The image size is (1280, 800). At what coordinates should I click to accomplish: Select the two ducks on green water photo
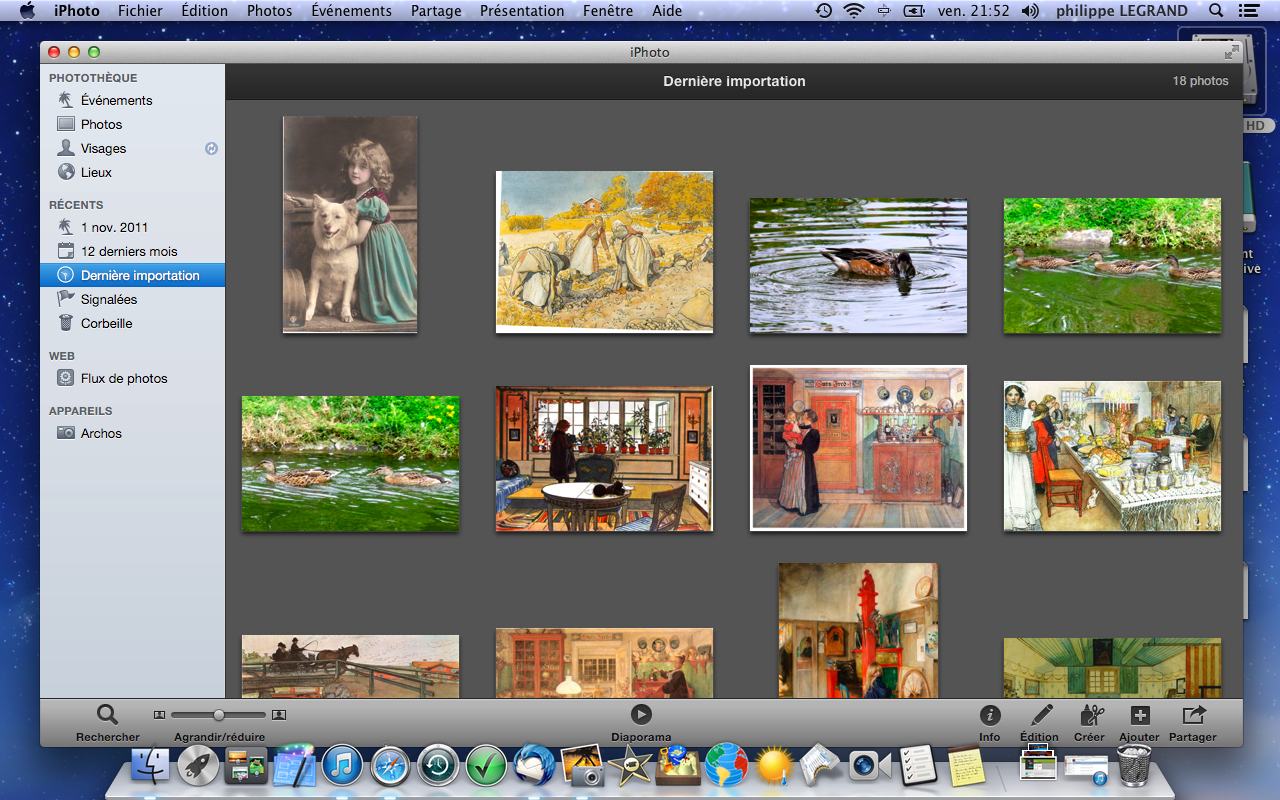pos(350,463)
